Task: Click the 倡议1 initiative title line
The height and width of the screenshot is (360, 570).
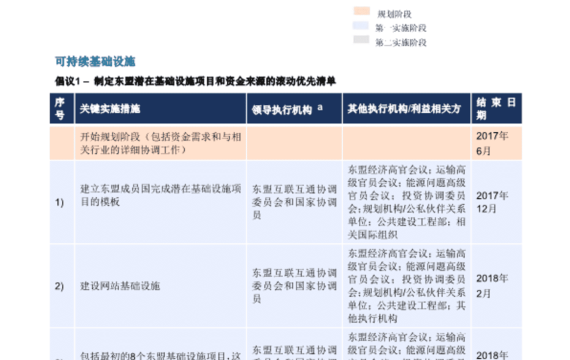Action: [x=195, y=81]
